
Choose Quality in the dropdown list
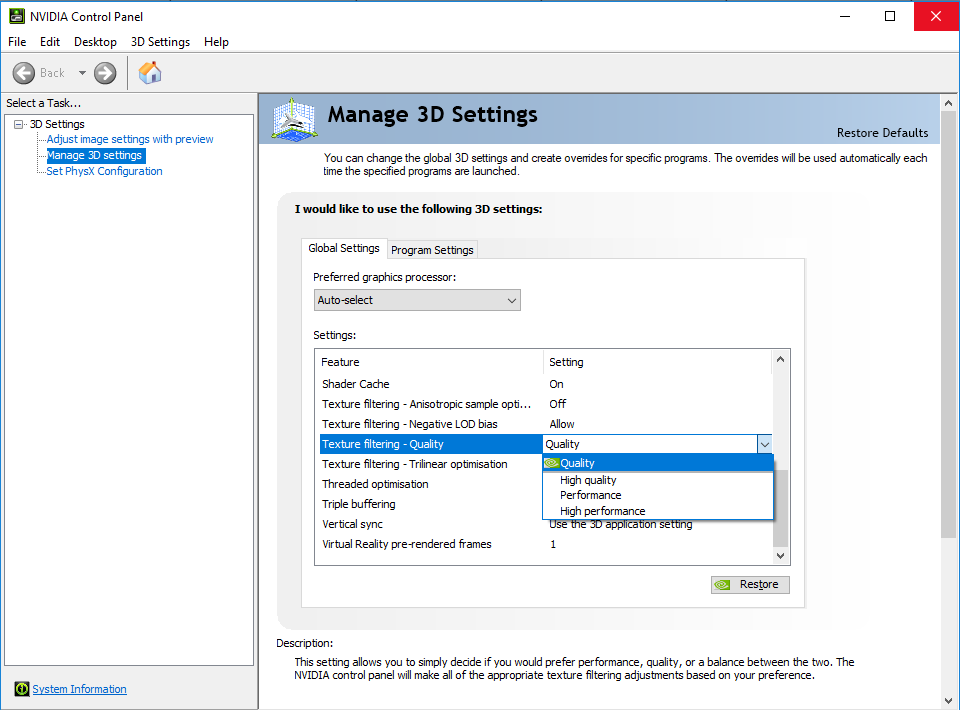[658, 463]
